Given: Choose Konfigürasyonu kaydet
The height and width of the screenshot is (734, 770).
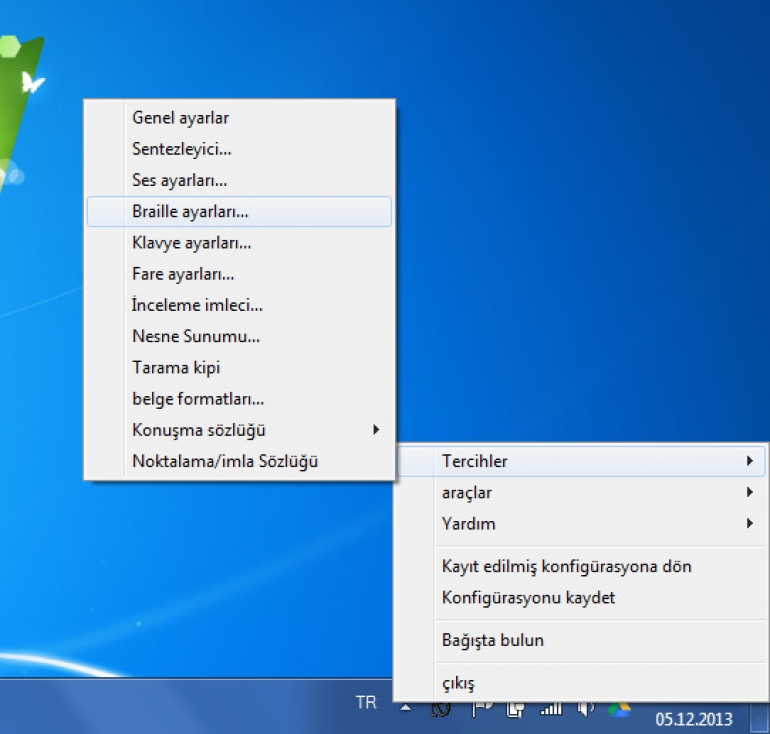Looking at the screenshot, I should coord(581,598).
